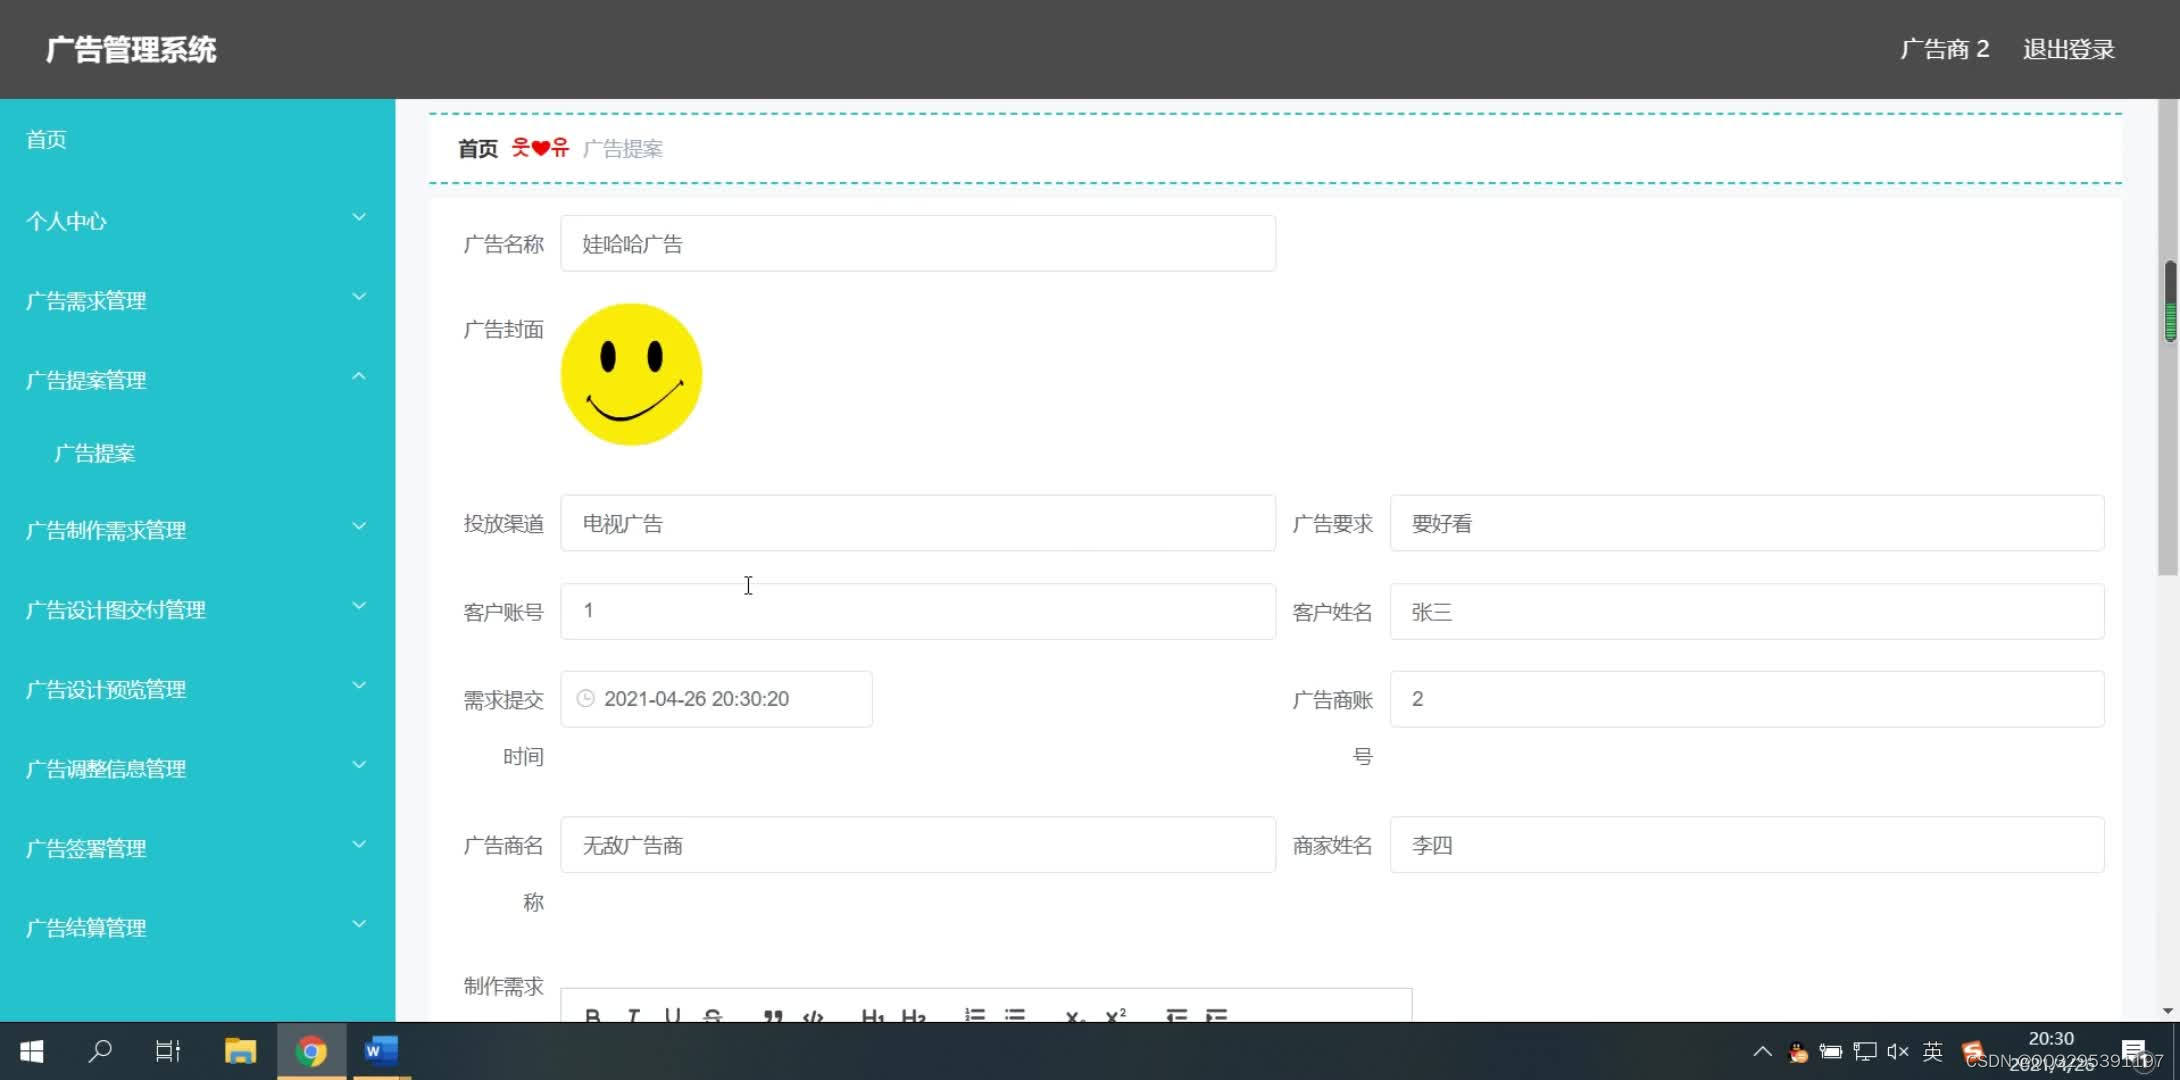Focus the 广告商名称 input field
Image resolution: width=2180 pixels, height=1080 pixels.
[917, 845]
